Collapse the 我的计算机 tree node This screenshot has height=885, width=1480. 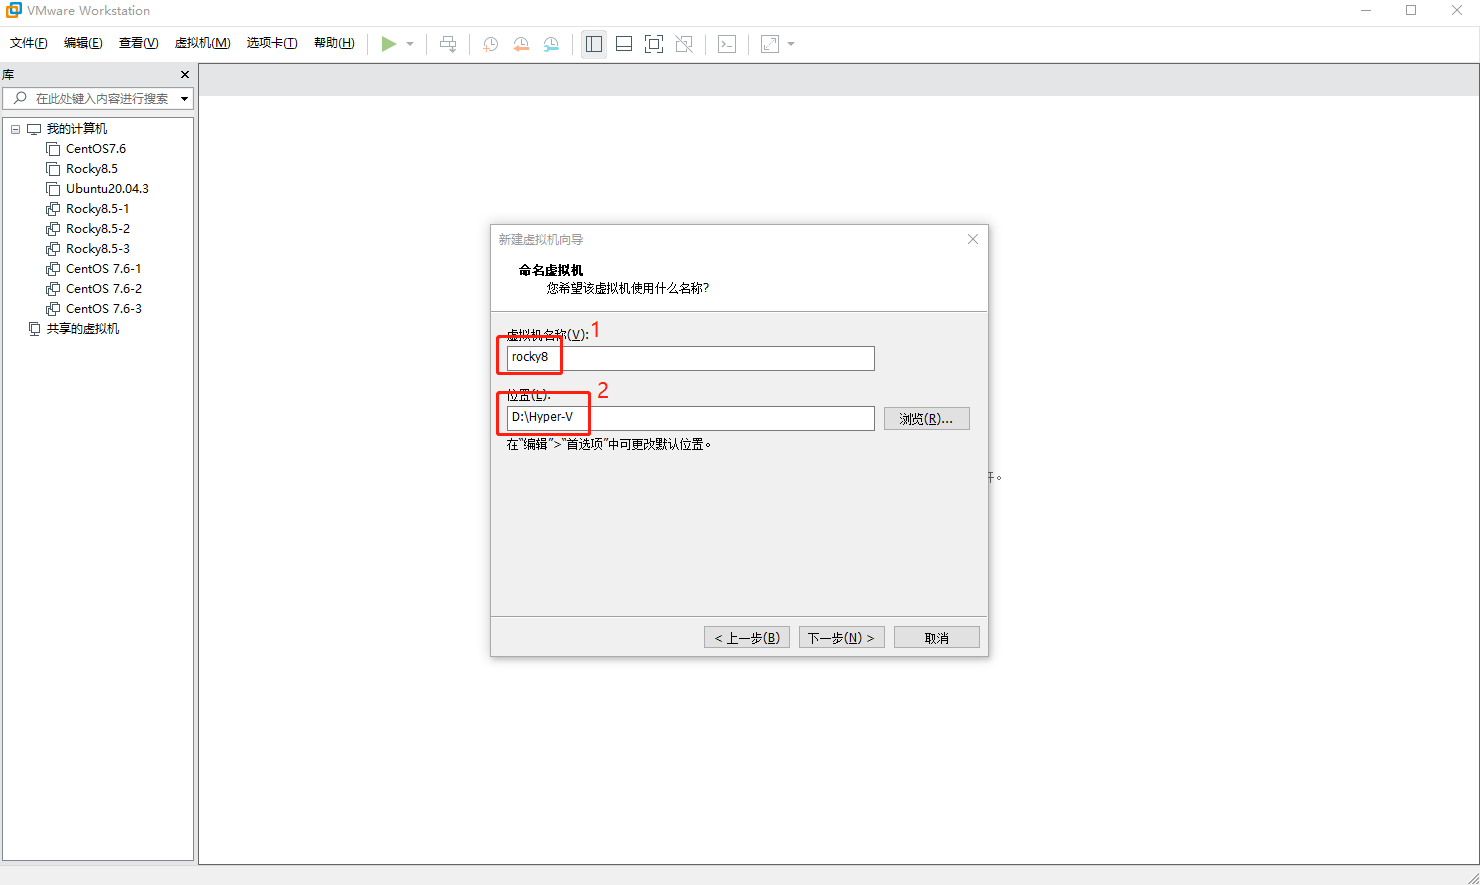tap(15, 129)
